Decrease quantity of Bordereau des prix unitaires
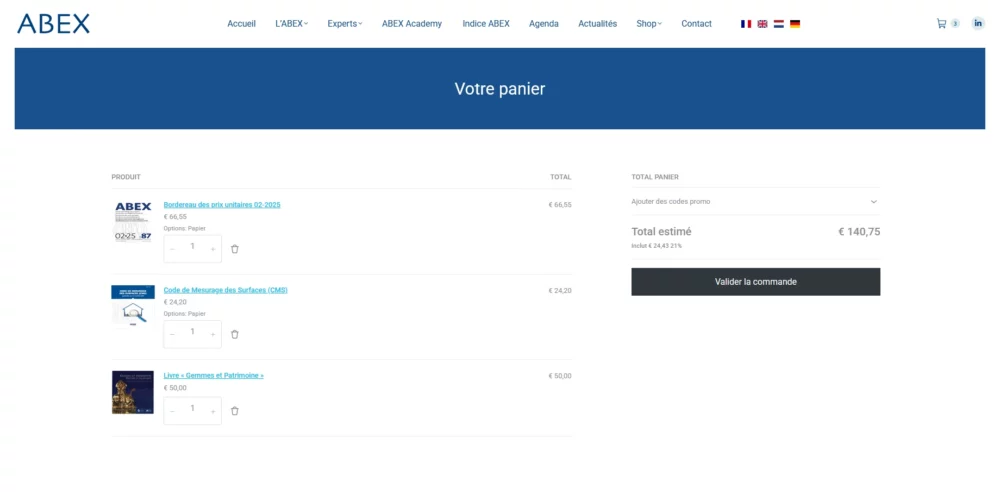1000x500 pixels. (x=172, y=249)
